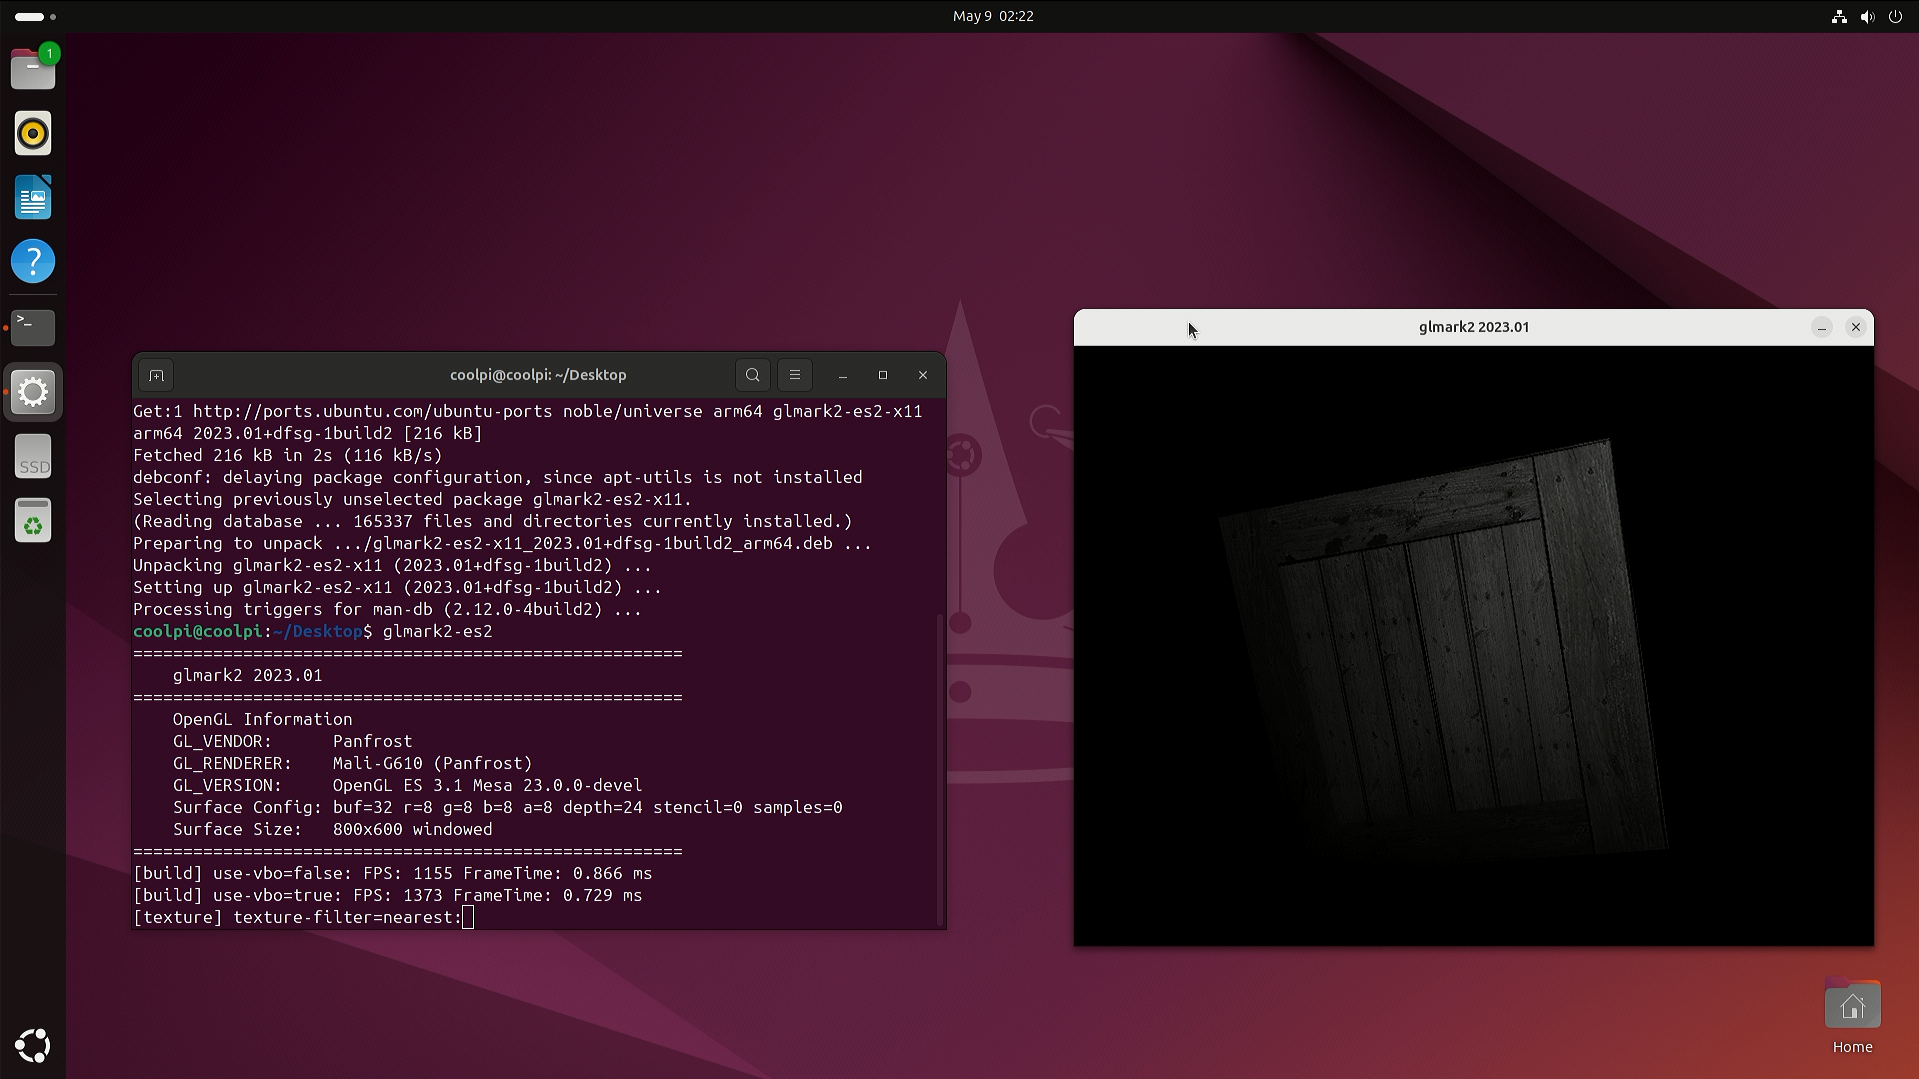This screenshot has width=1919, height=1079.
Task: Click 'Preparing to unpack' terminal line
Action: pyautogui.click(x=502, y=543)
